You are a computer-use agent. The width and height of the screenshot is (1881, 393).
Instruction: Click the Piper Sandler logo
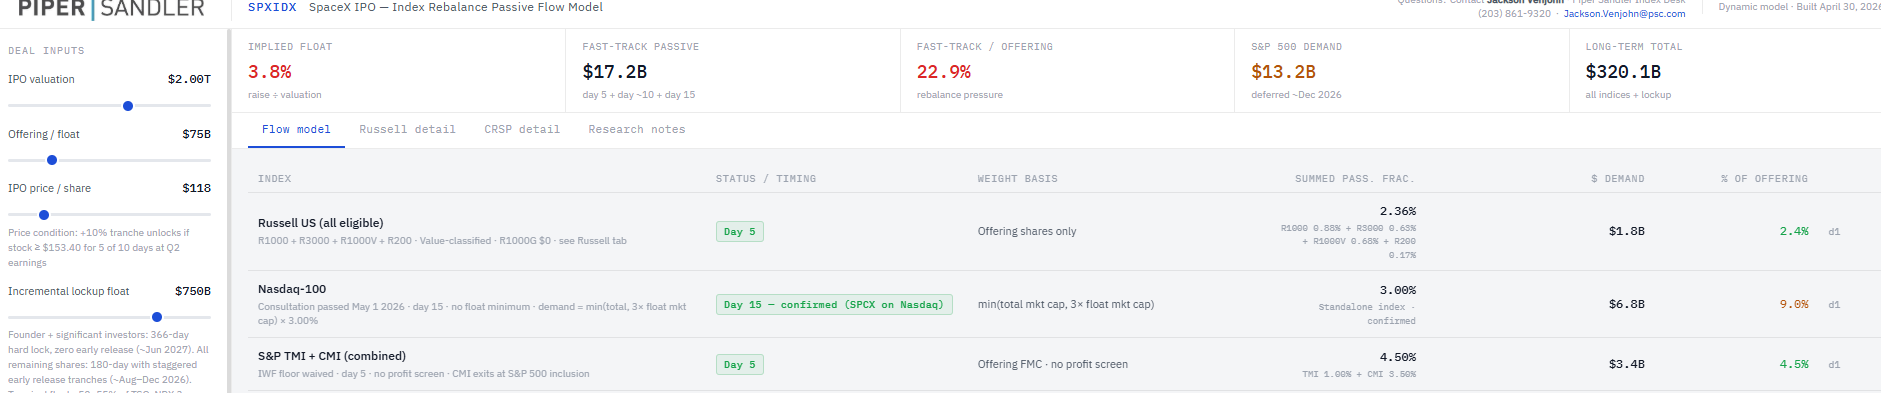pyautogui.click(x=111, y=9)
